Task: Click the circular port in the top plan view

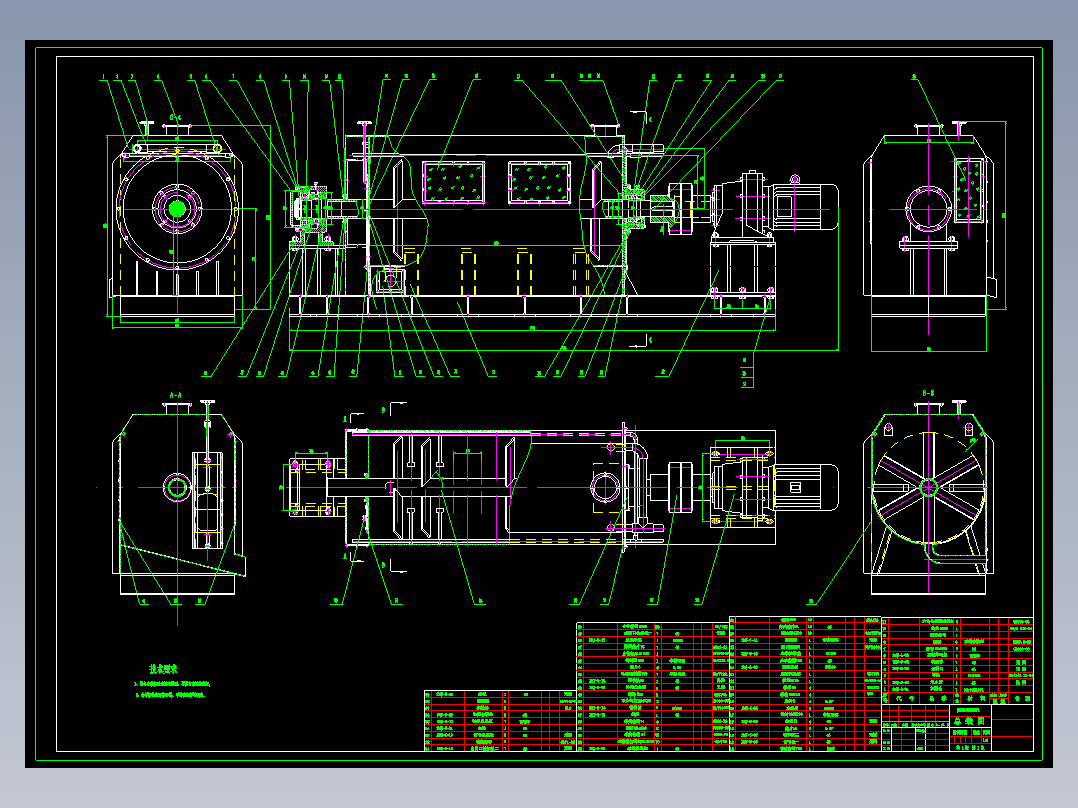Action: (x=605, y=488)
